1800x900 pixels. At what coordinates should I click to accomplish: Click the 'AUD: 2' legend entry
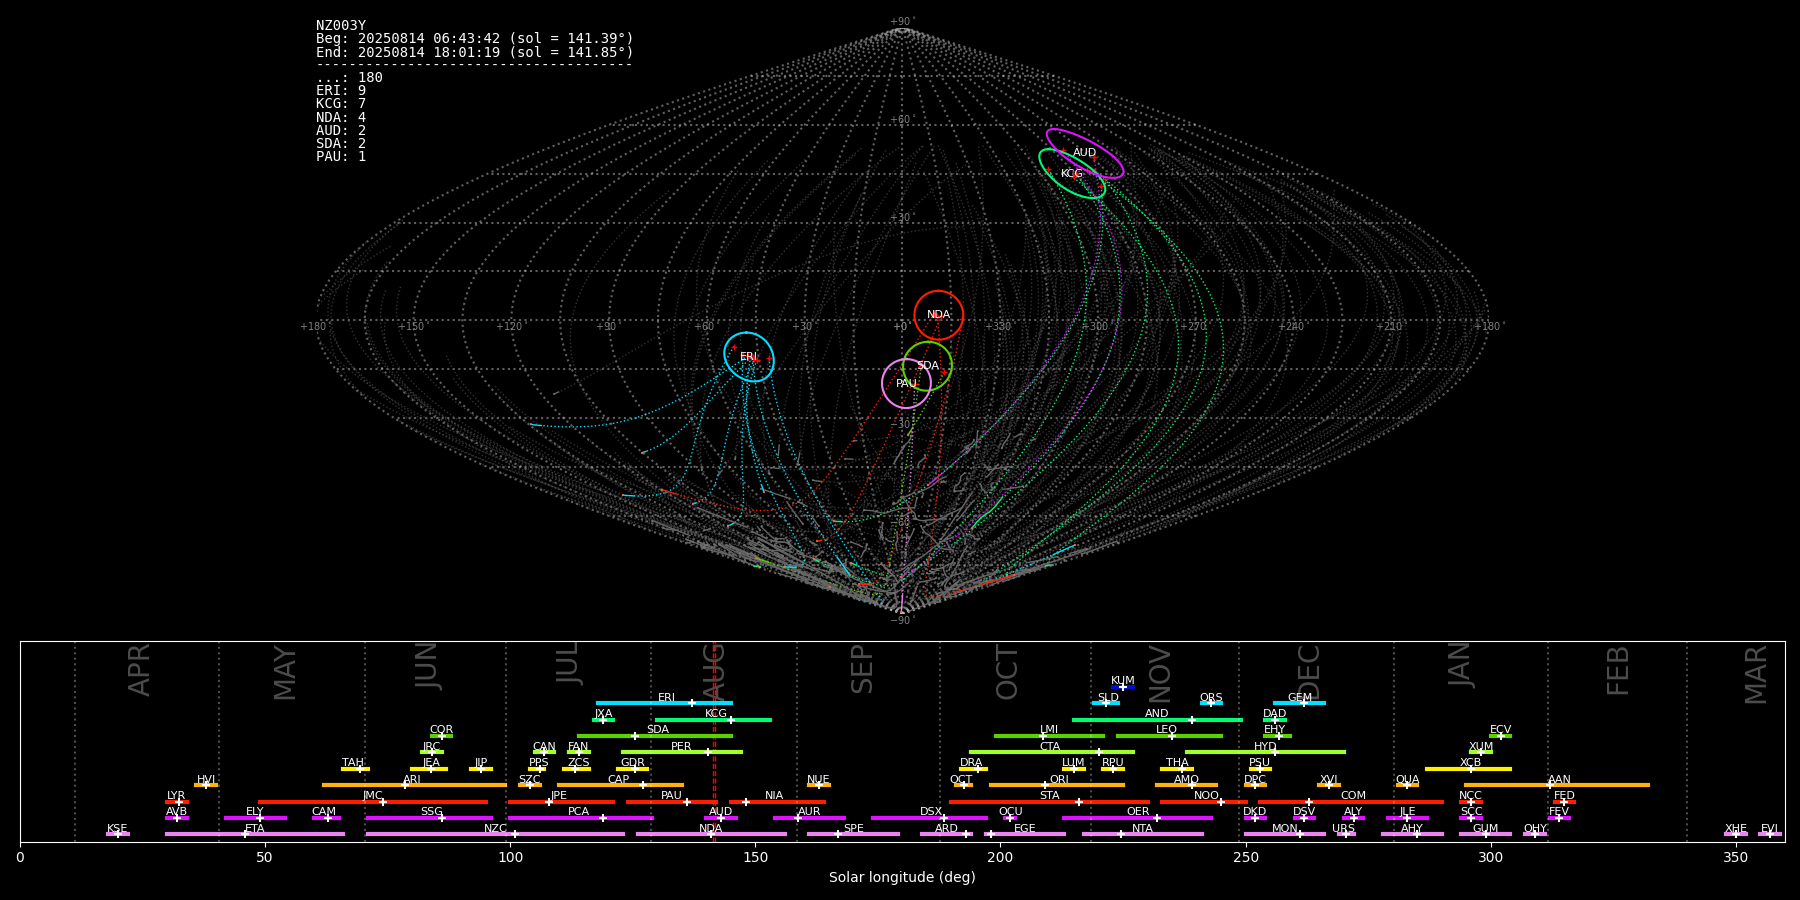click(x=341, y=131)
